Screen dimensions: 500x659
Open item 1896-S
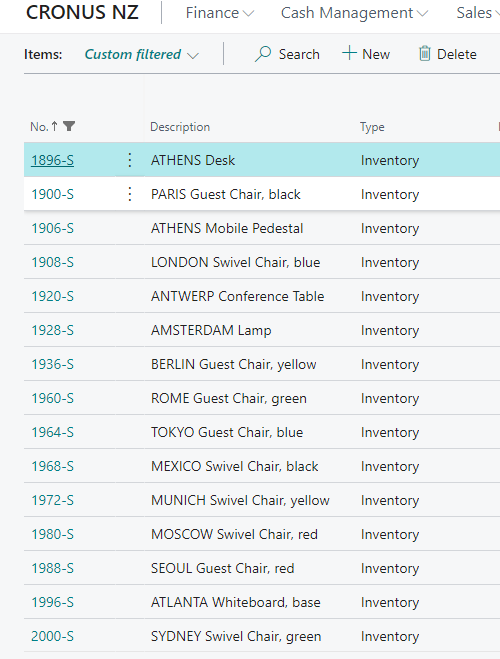click(x=53, y=160)
